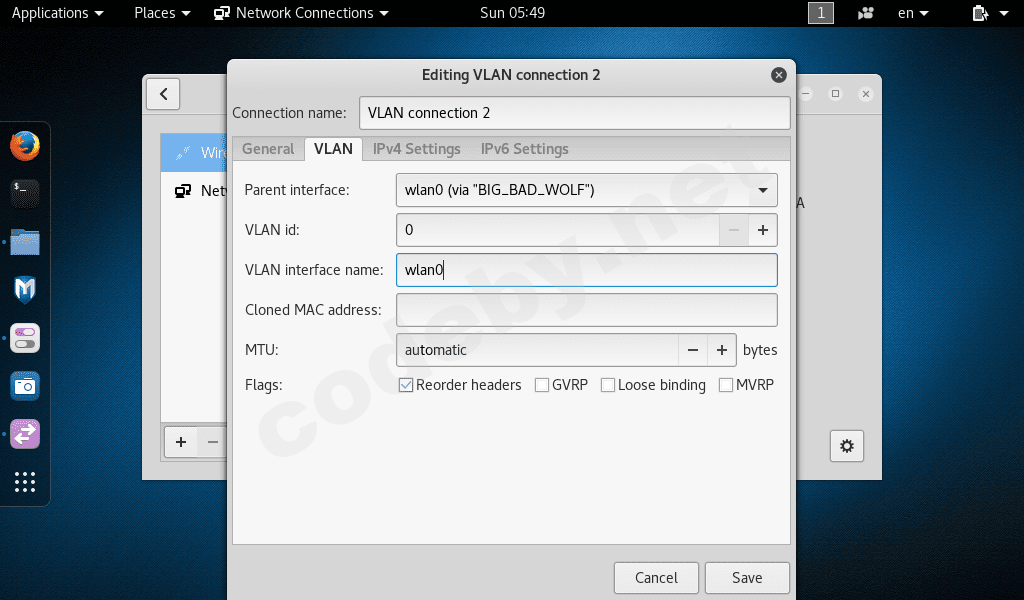Screen dimensions: 1024x600
Task: Maximize the background Network Connections window
Action: [835, 93]
